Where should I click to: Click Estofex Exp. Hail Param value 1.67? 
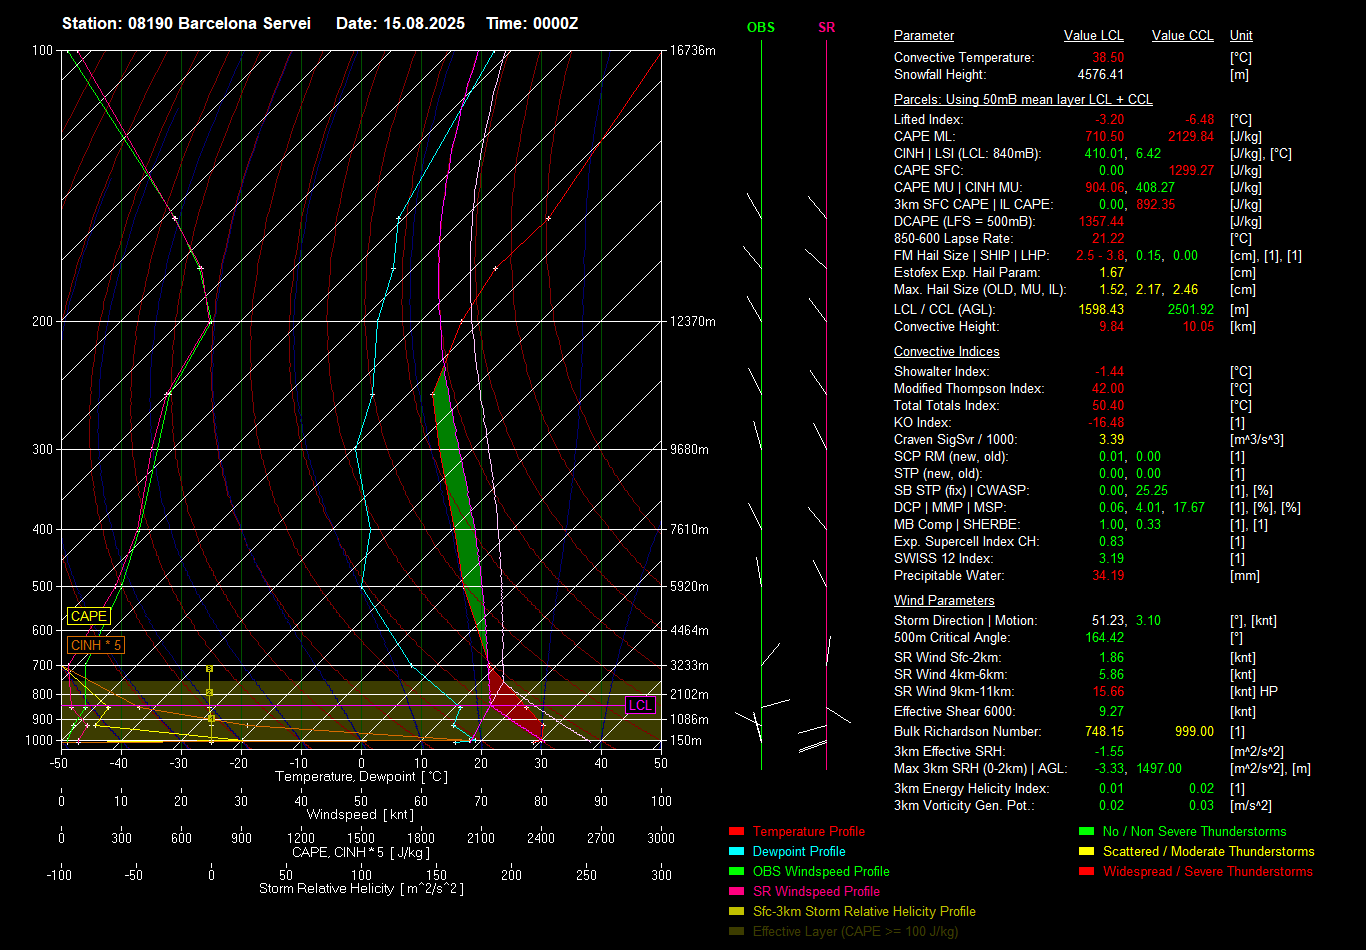[1111, 272]
